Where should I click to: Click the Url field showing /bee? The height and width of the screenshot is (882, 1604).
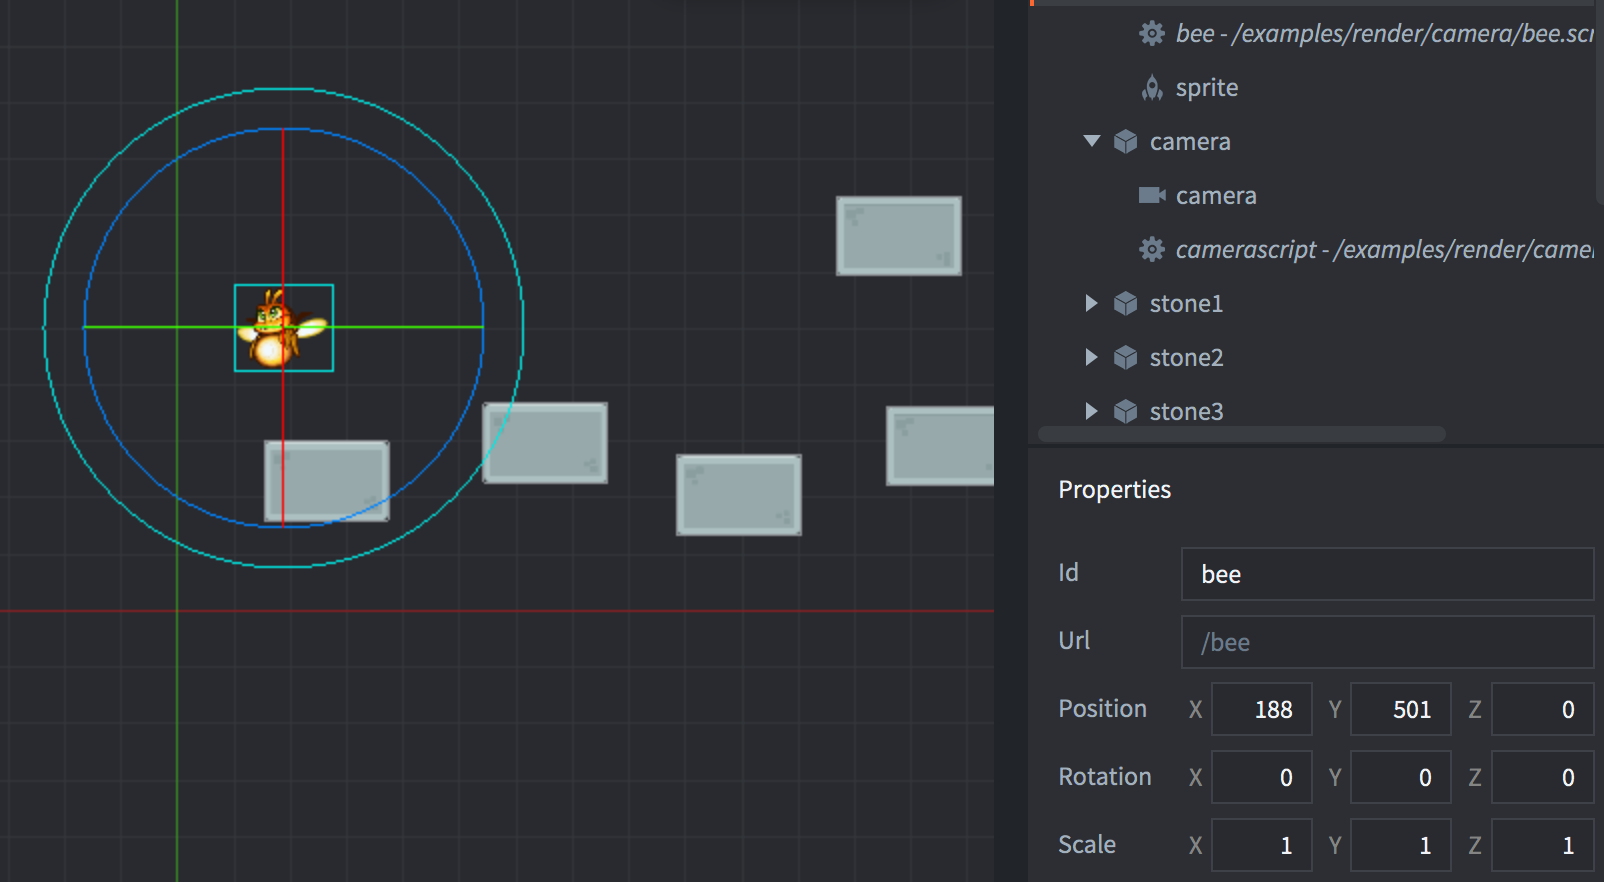(x=1387, y=642)
